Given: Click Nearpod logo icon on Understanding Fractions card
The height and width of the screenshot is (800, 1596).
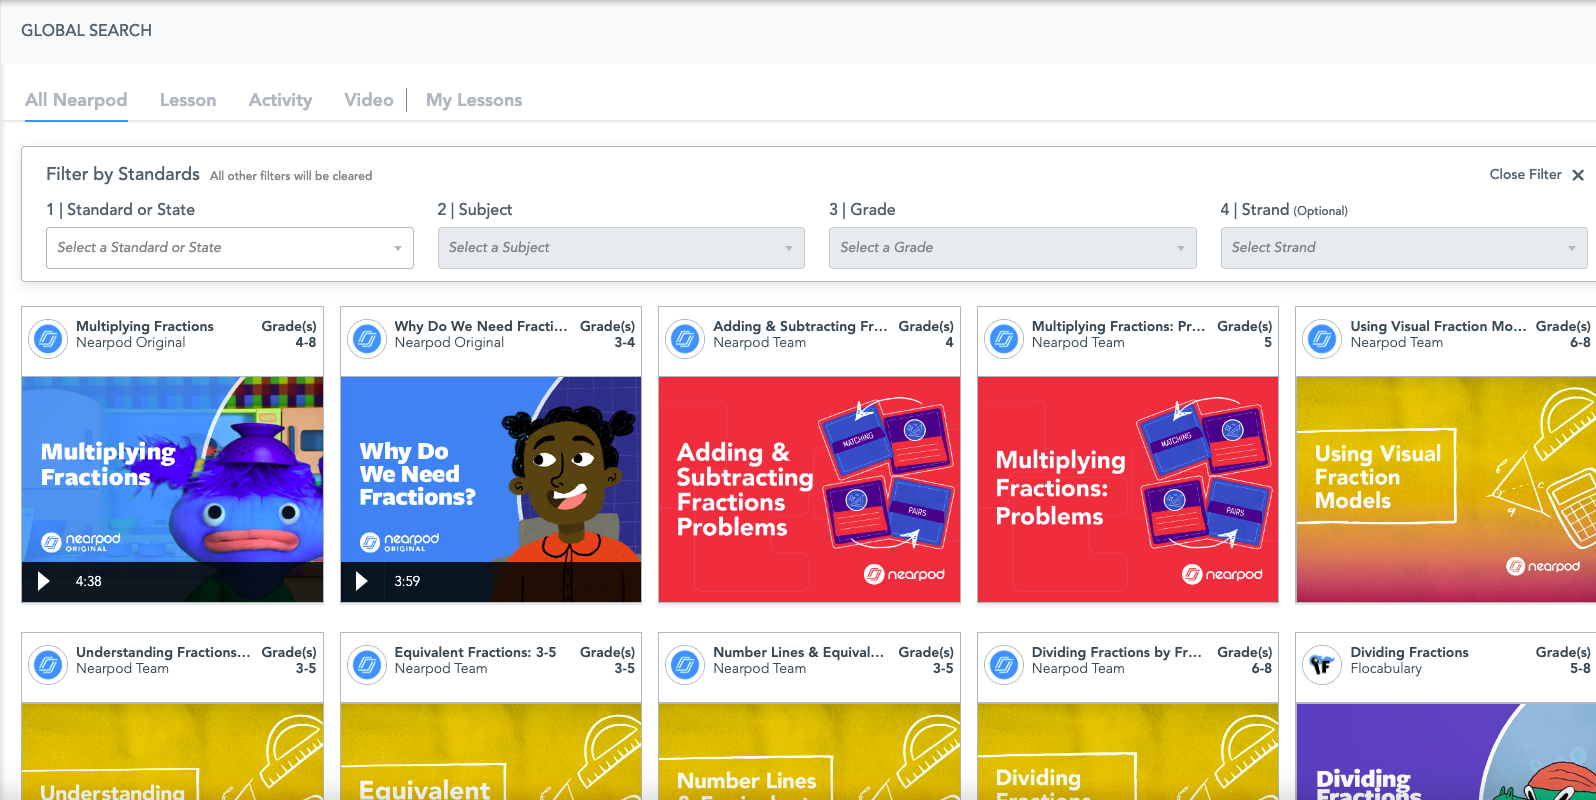Looking at the screenshot, I should (x=48, y=665).
